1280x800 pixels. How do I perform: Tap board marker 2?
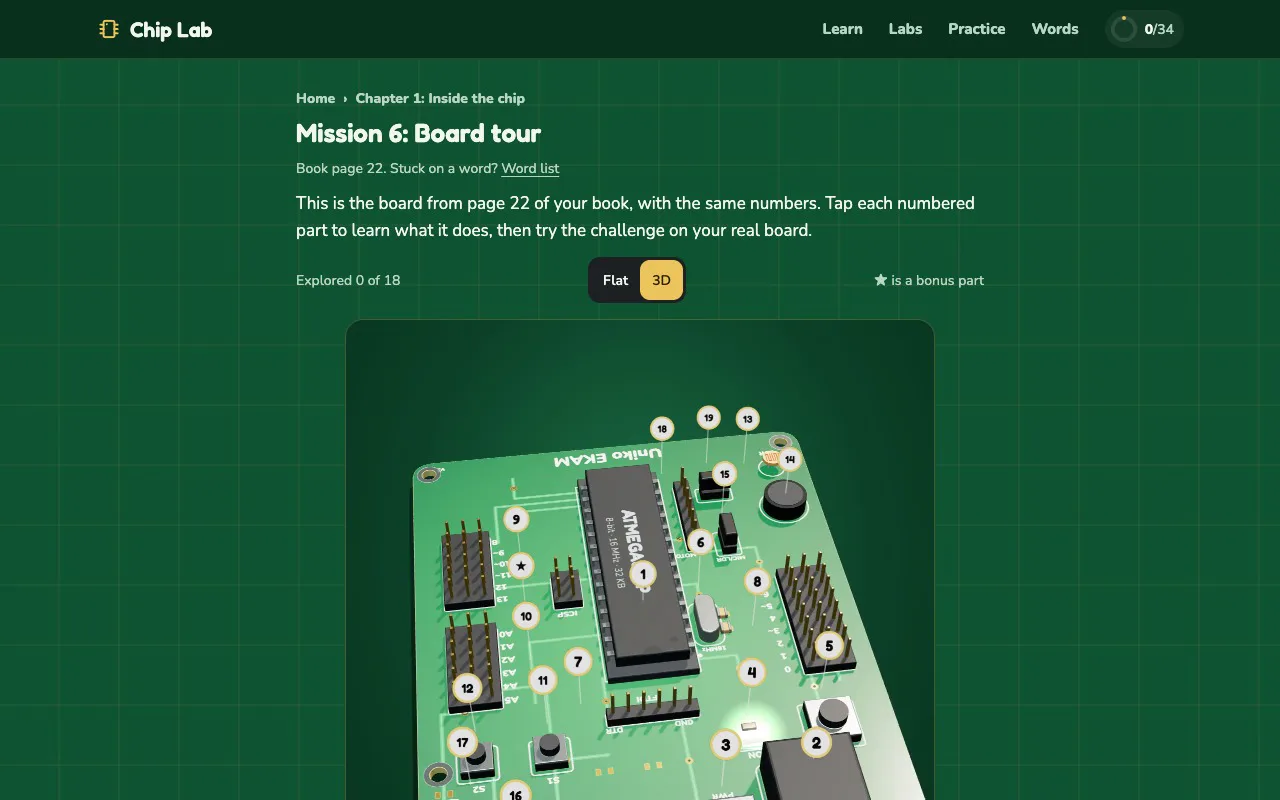(816, 742)
